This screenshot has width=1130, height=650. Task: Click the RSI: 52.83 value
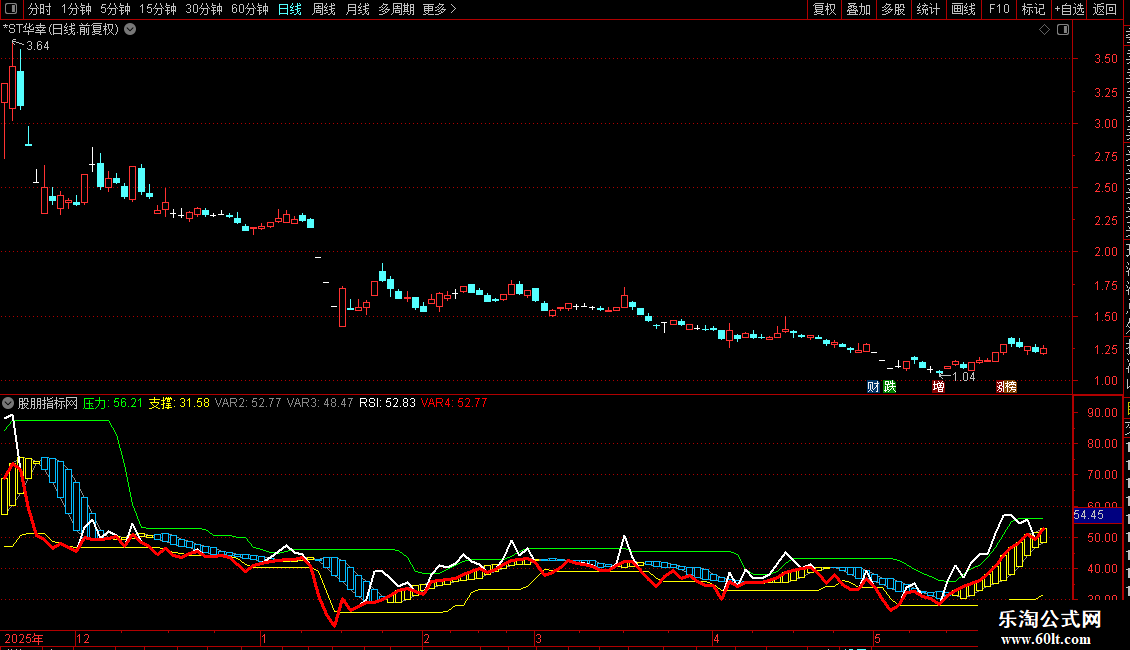[x=388, y=403]
